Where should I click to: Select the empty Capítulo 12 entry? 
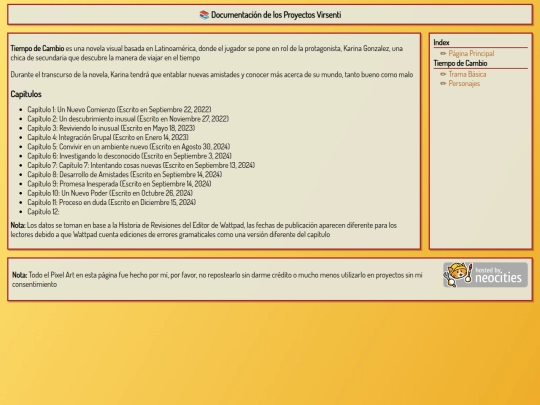43,212
